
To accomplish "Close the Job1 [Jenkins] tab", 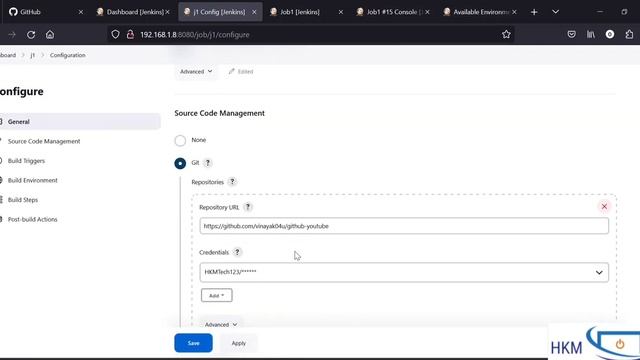I will pos(340,12).
